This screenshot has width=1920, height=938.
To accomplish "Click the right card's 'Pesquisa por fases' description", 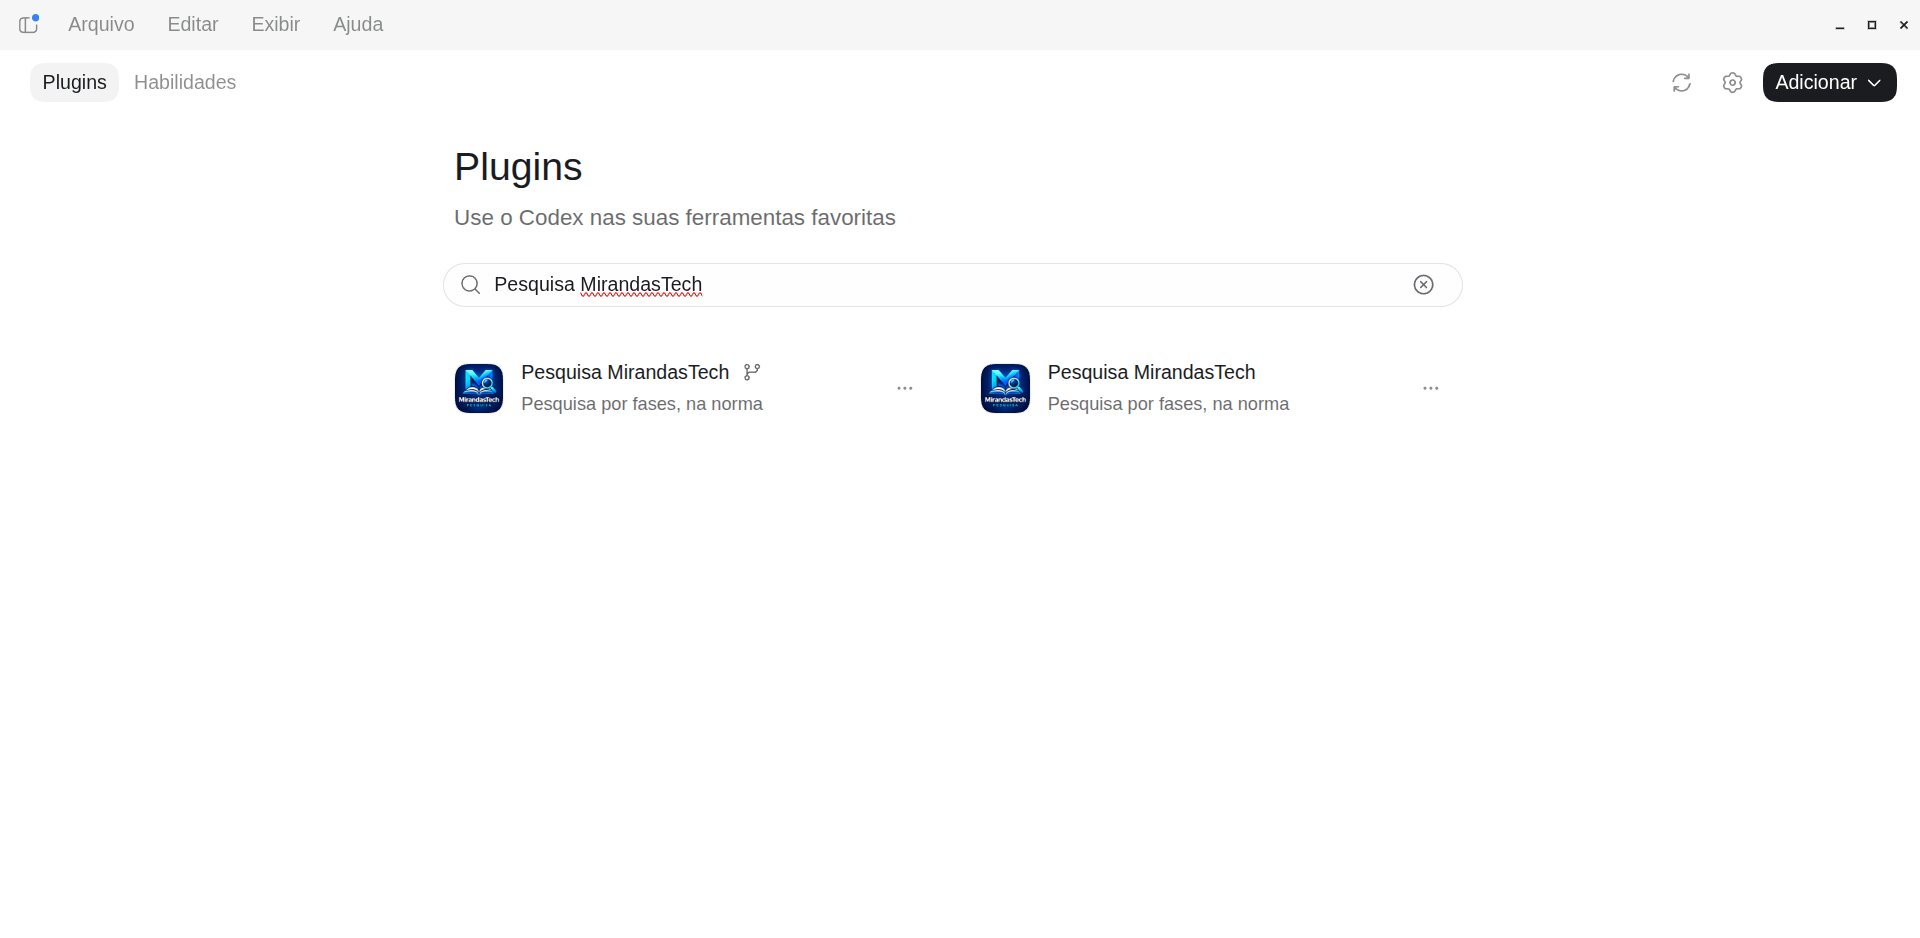I will coord(1168,404).
